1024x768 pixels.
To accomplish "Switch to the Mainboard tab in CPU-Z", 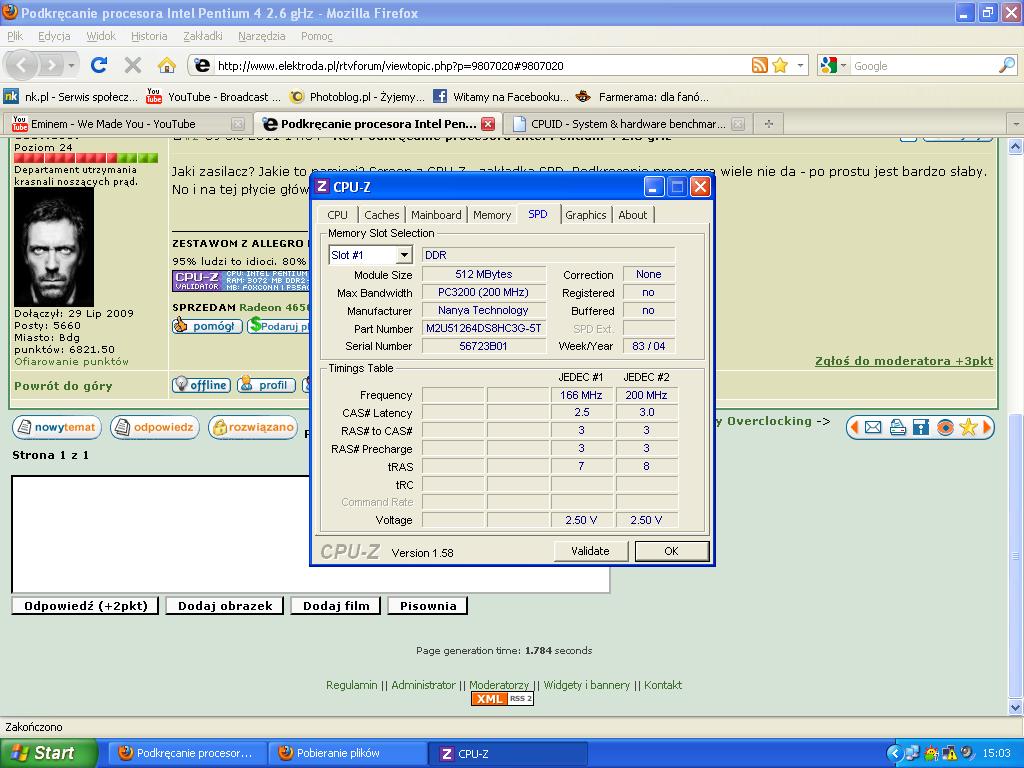I will [x=436, y=215].
